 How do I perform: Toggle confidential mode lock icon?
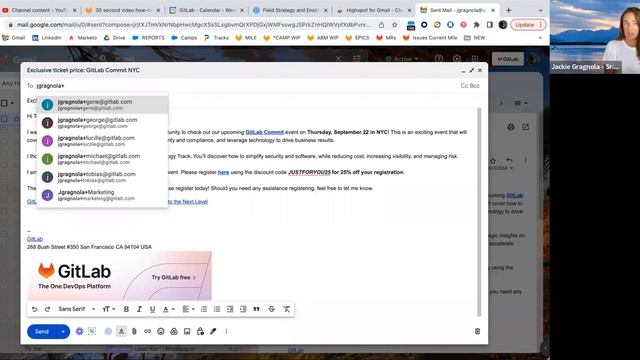pos(200,331)
